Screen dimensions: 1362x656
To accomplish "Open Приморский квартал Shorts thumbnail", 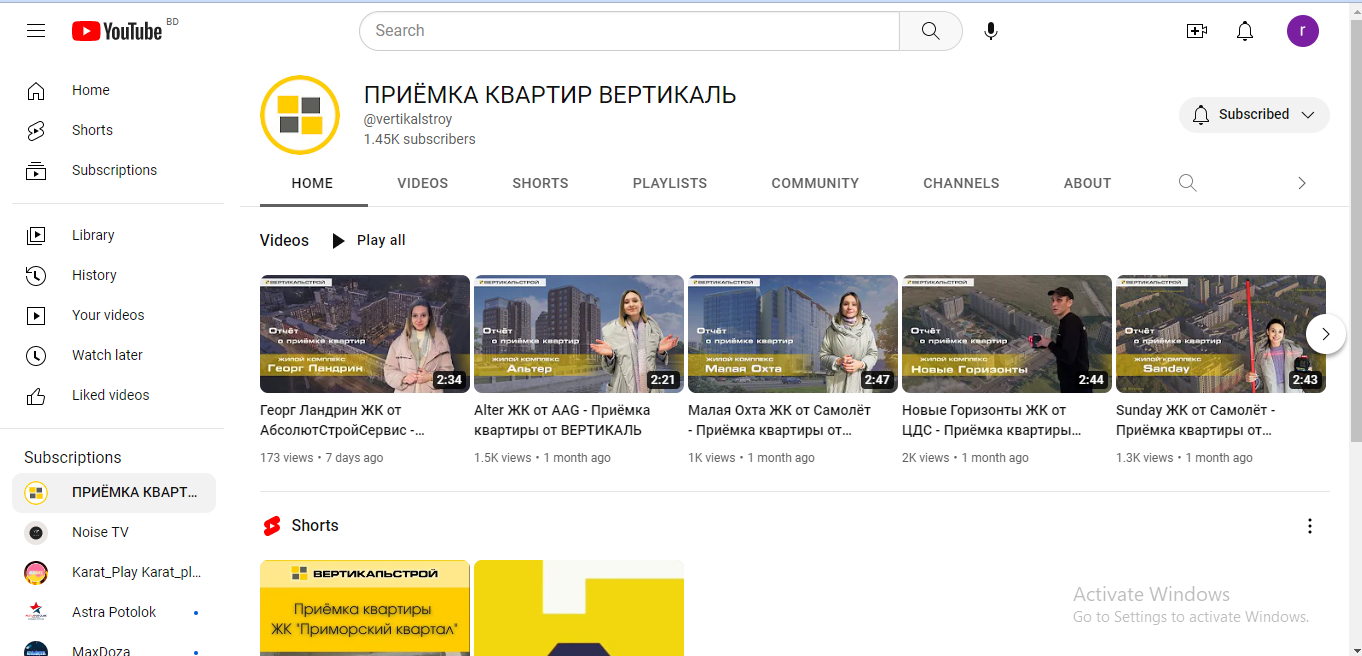I will (x=365, y=608).
